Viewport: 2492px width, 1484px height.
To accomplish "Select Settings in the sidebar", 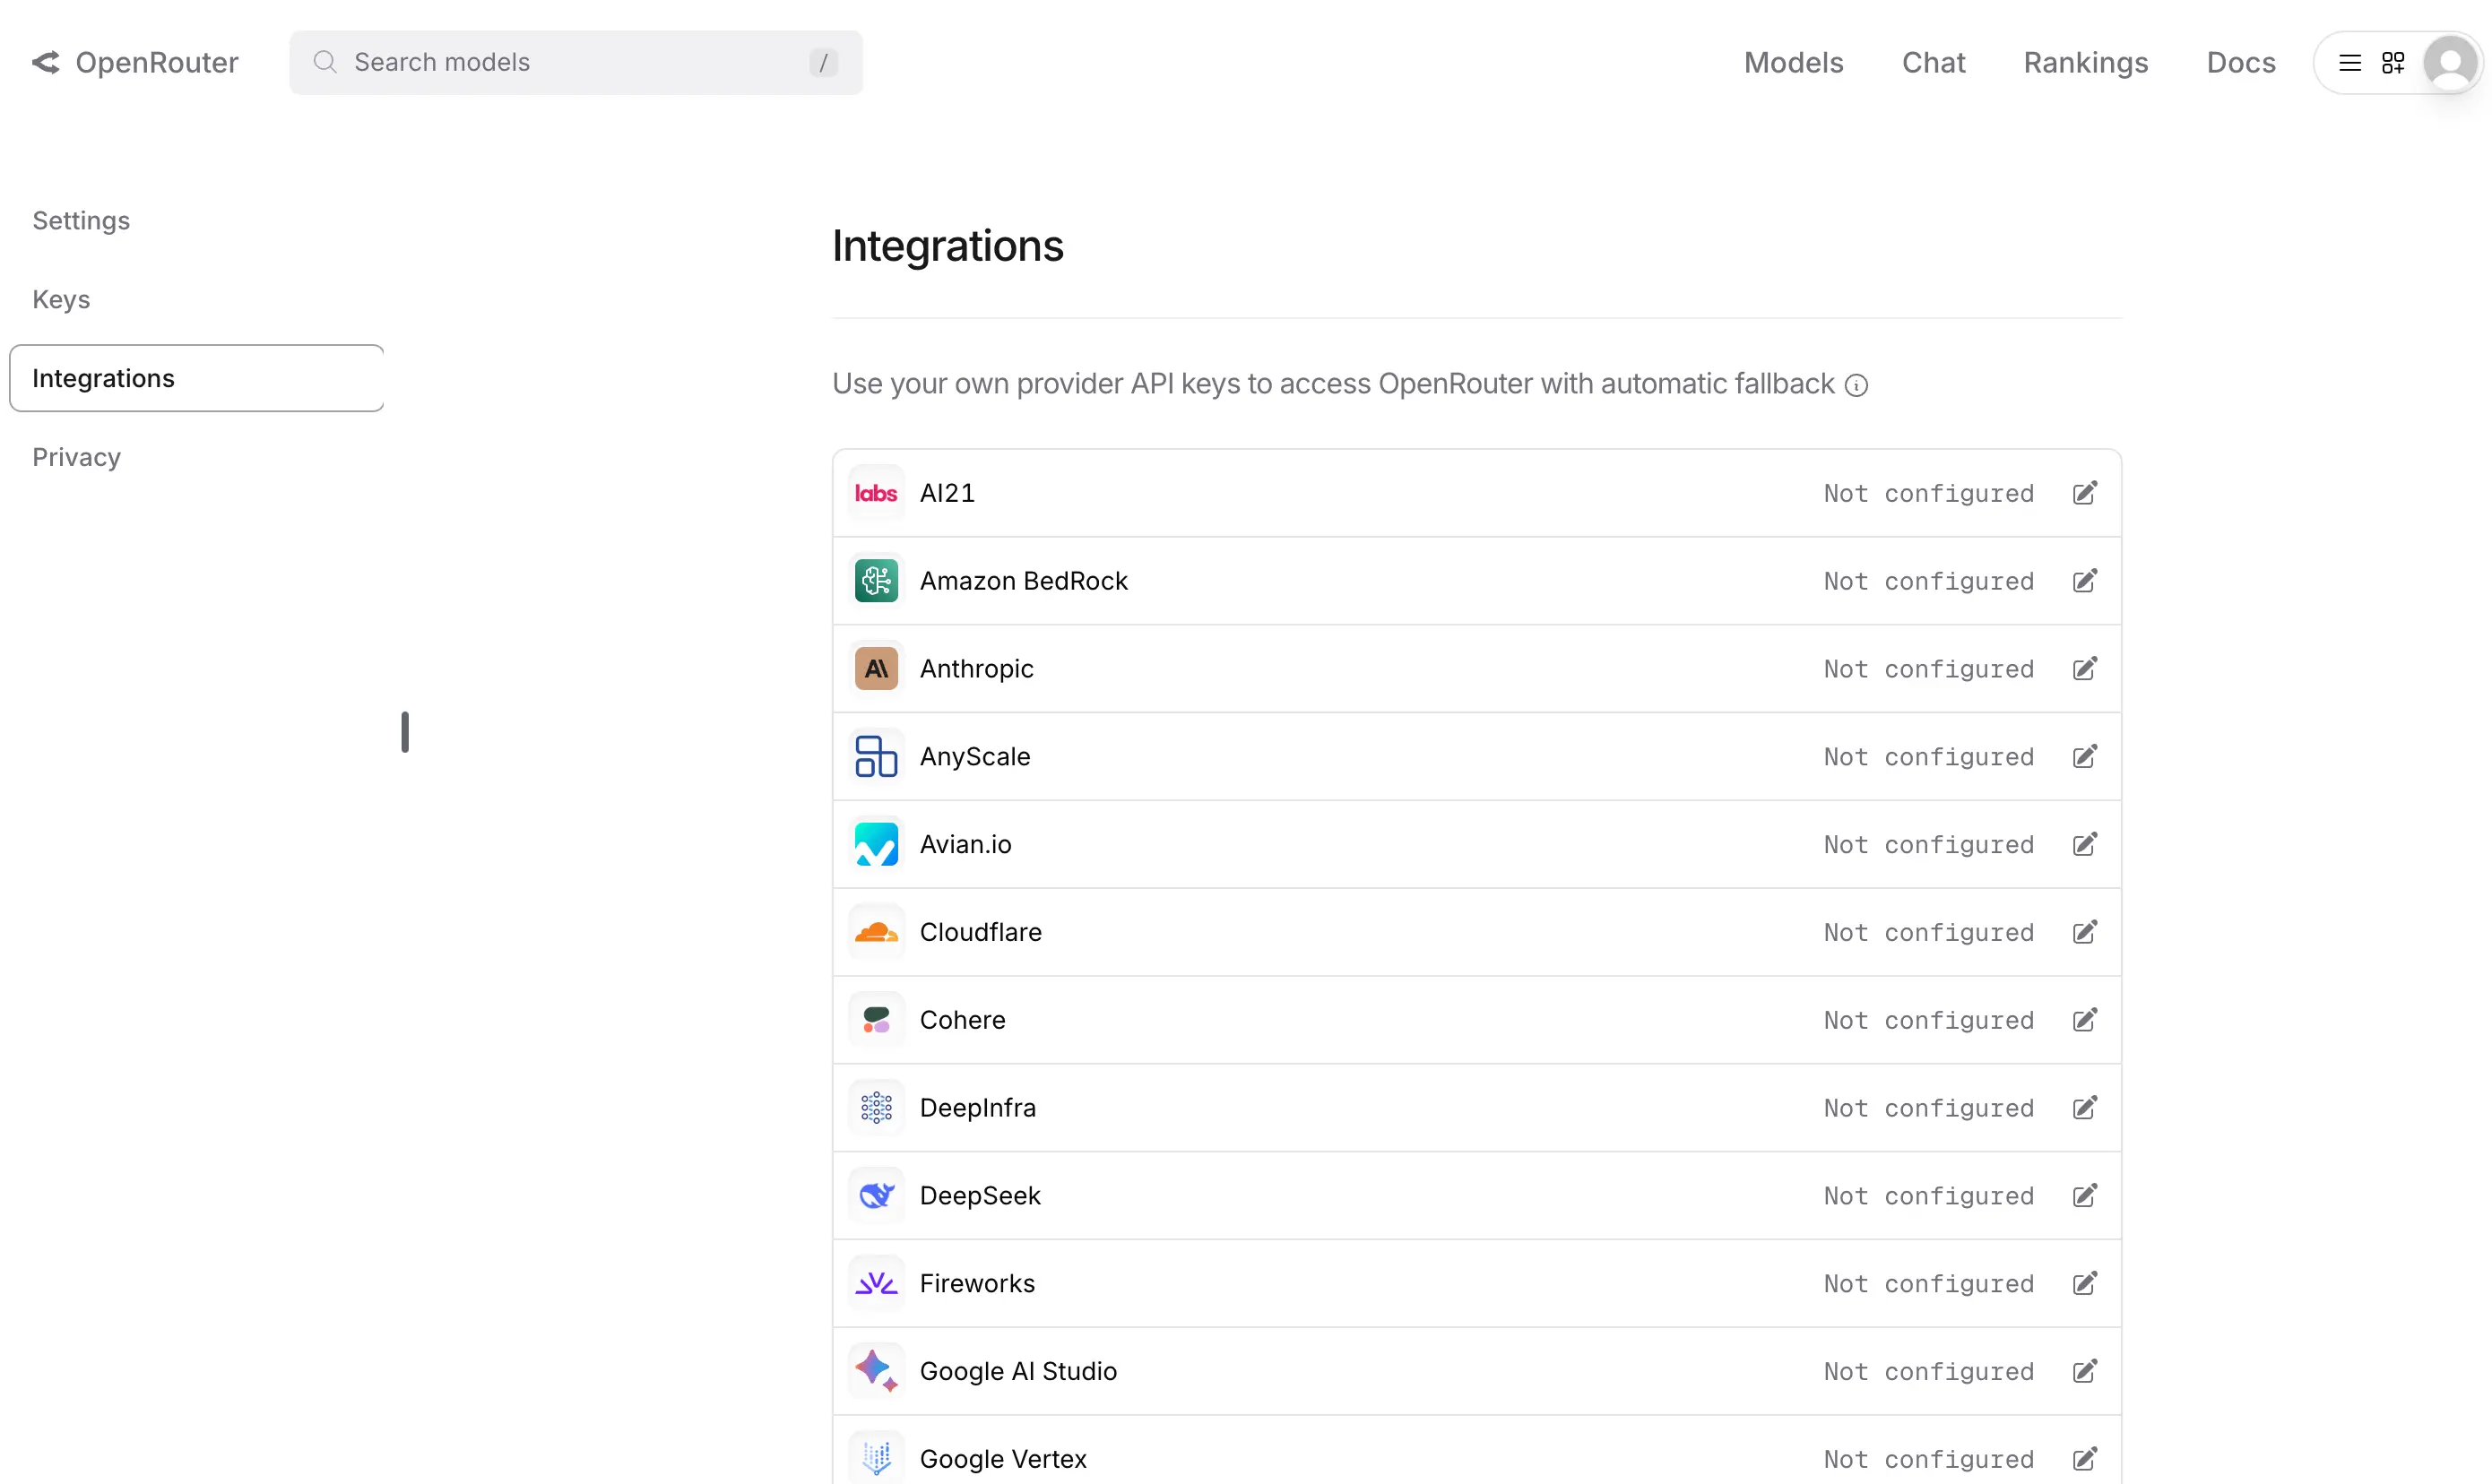I will (x=81, y=221).
